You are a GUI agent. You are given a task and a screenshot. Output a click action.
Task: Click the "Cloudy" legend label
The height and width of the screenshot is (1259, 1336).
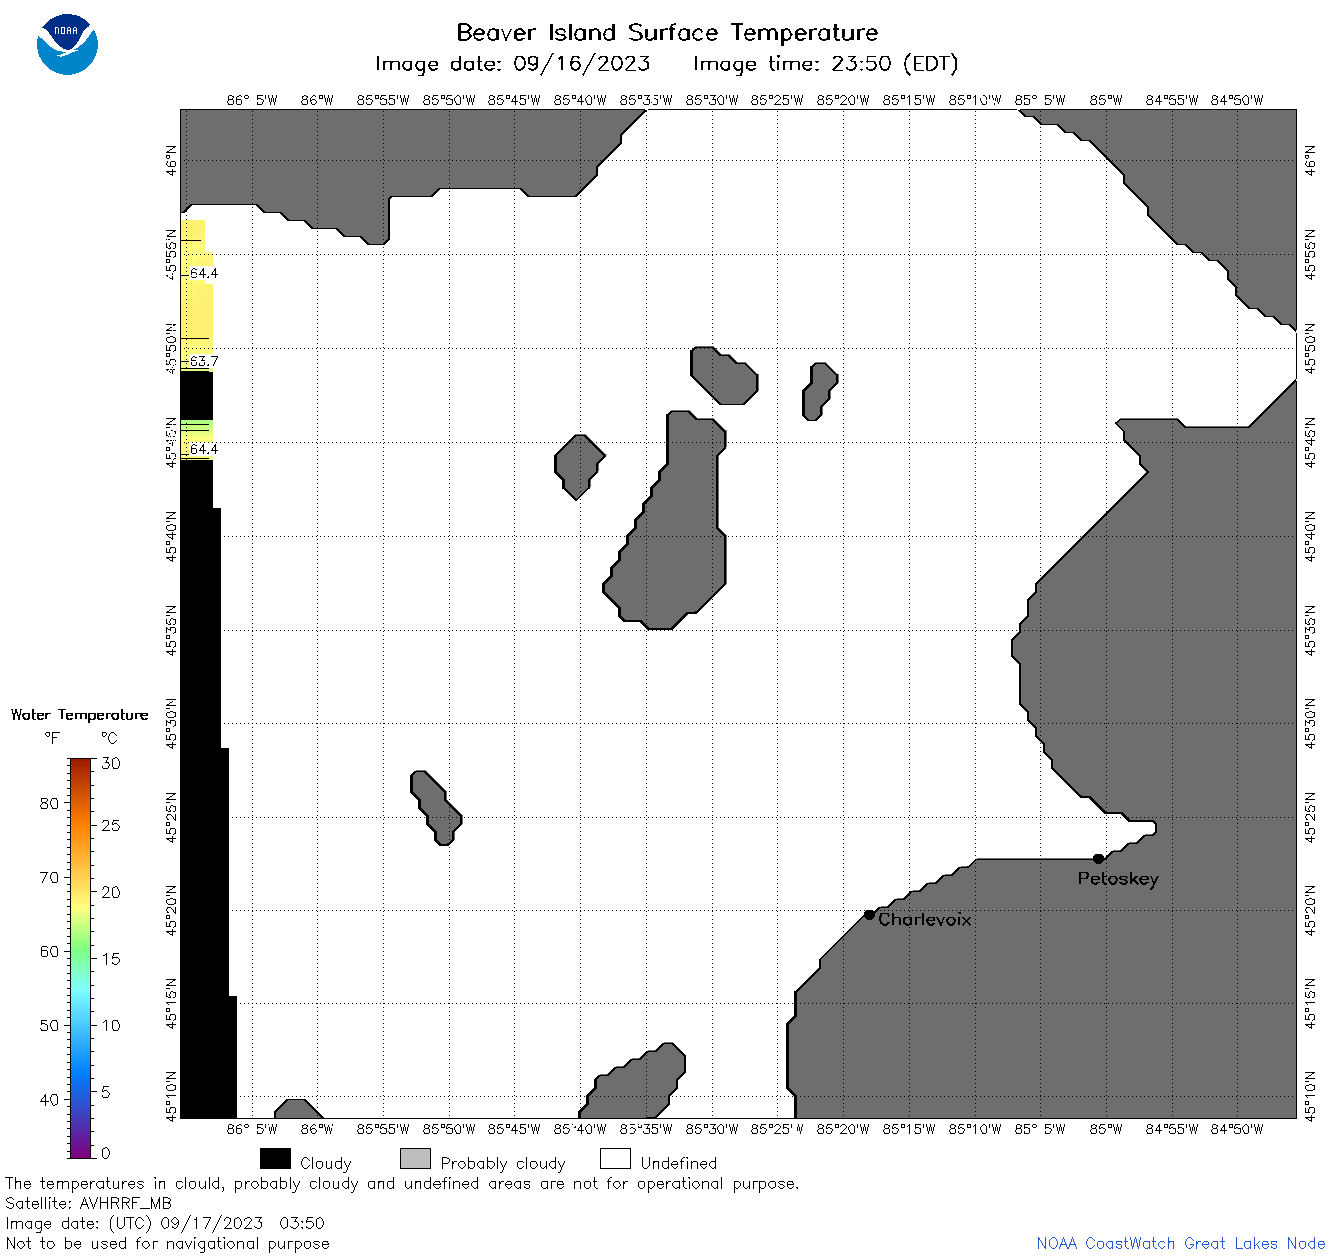pos(325,1163)
